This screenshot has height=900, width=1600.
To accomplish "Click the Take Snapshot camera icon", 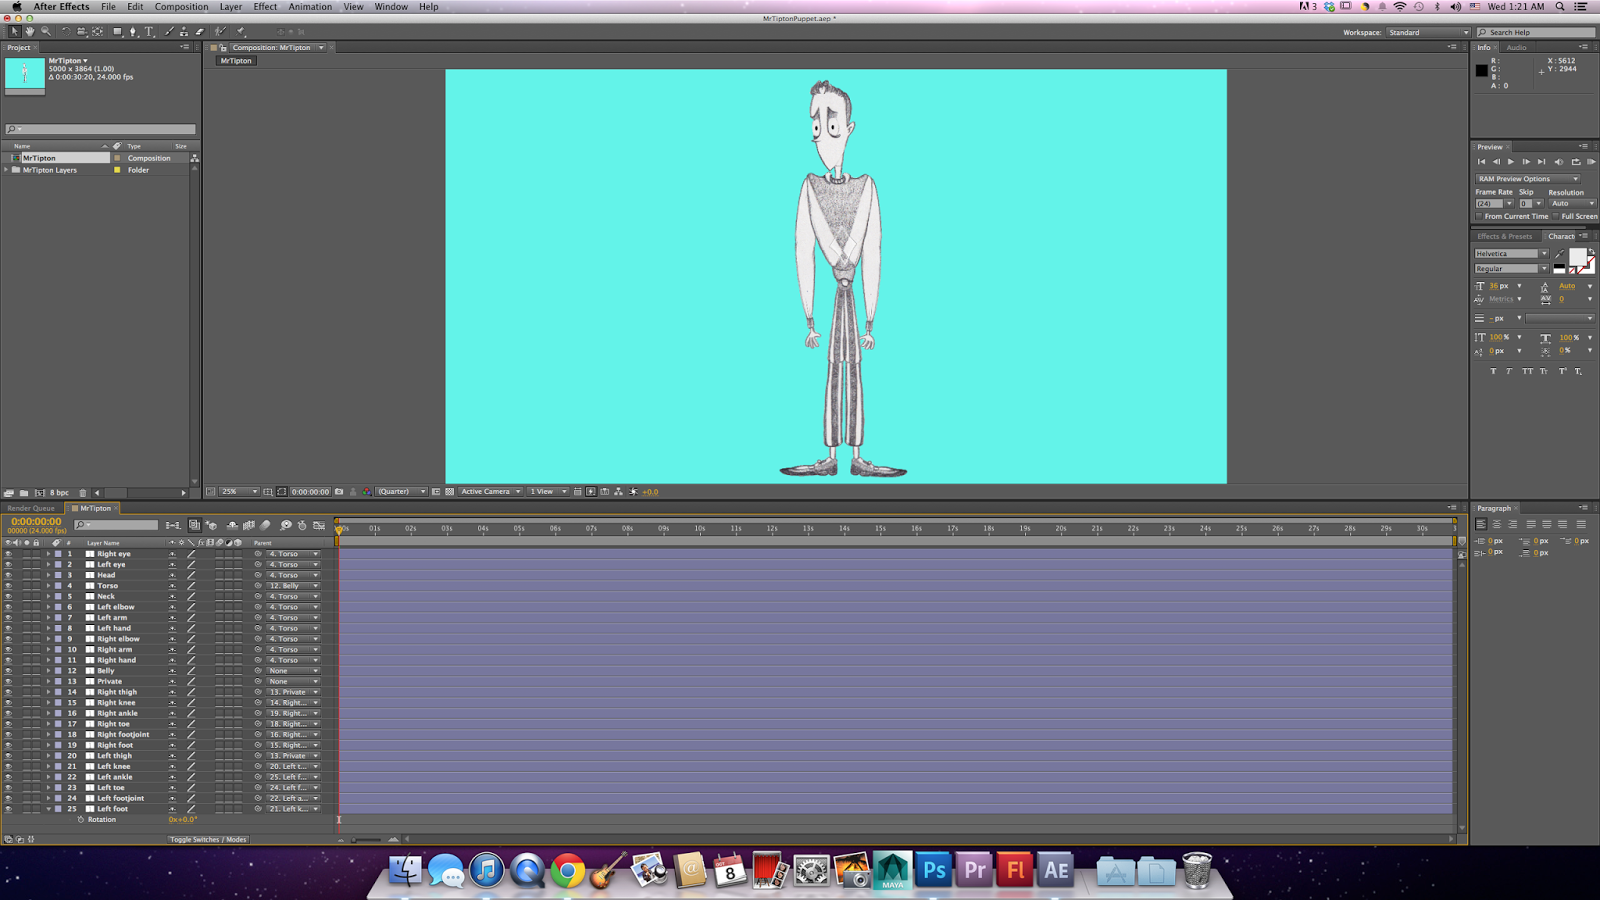I will click(x=338, y=491).
